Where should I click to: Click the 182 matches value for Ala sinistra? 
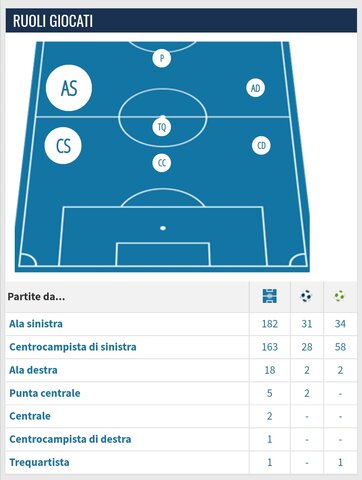coord(270,324)
